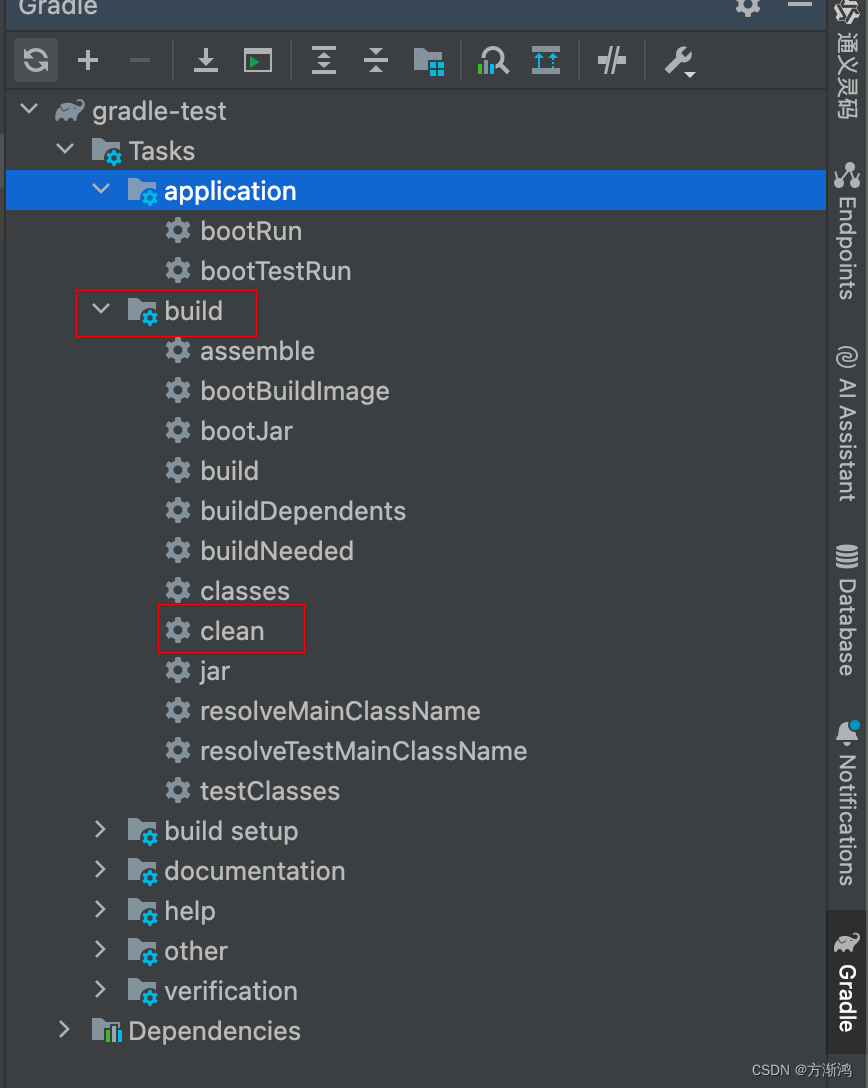Toggle offline mode icon

(611, 60)
